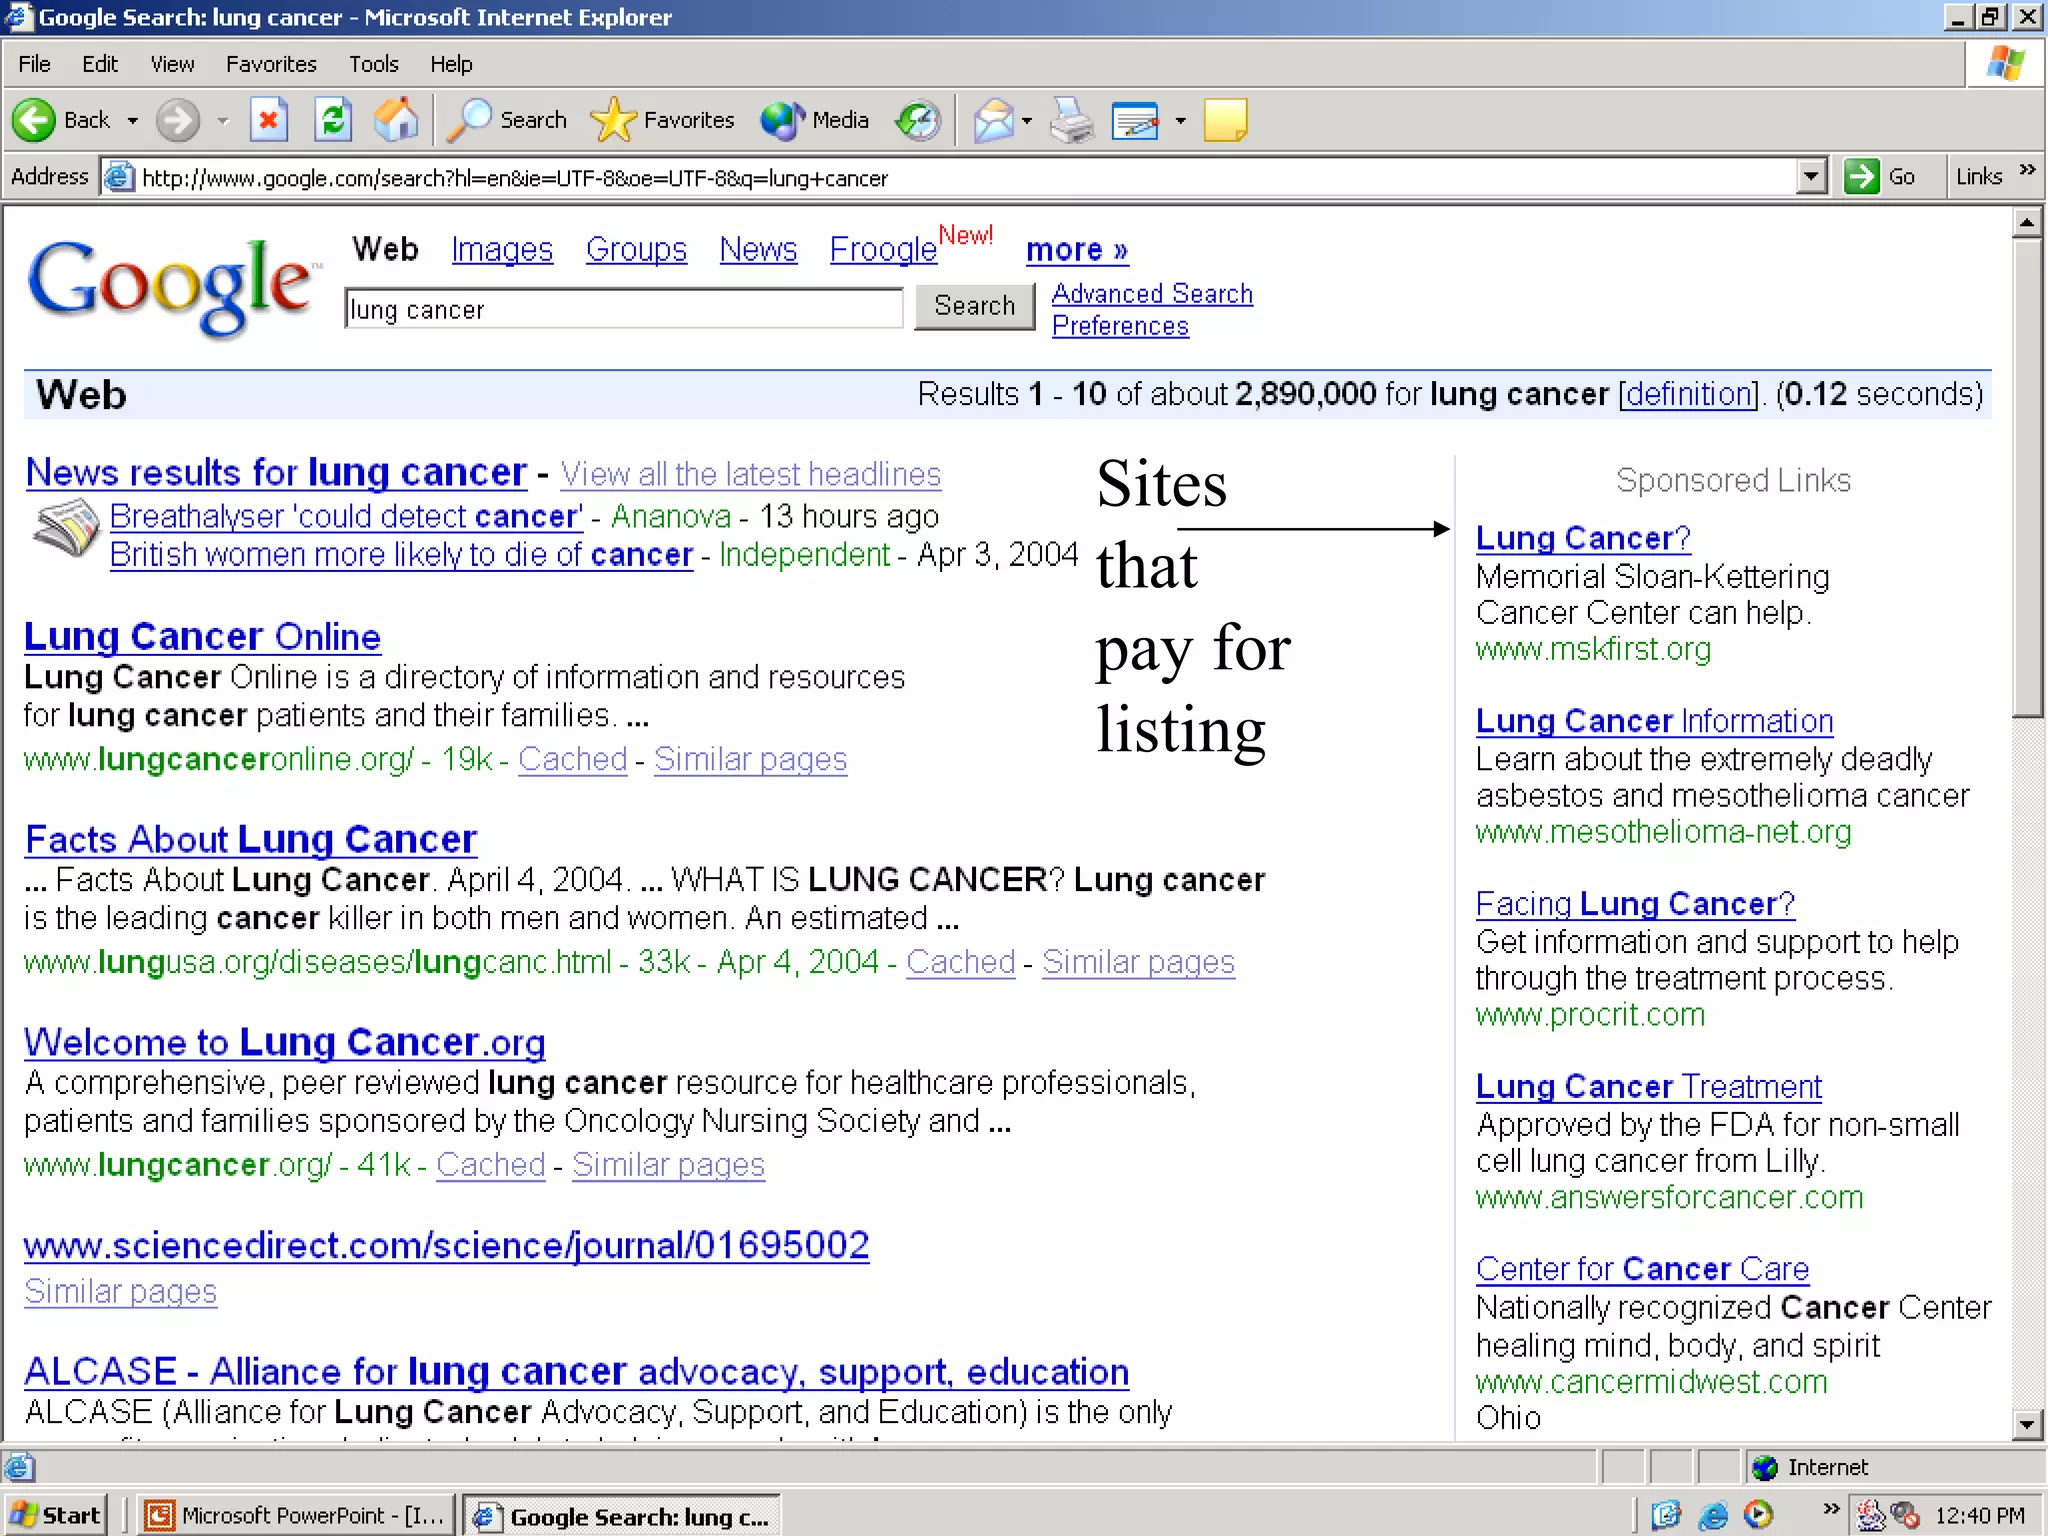The image size is (2048, 1536).
Task: Open Advanced Search link
Action: [1152, 294]
